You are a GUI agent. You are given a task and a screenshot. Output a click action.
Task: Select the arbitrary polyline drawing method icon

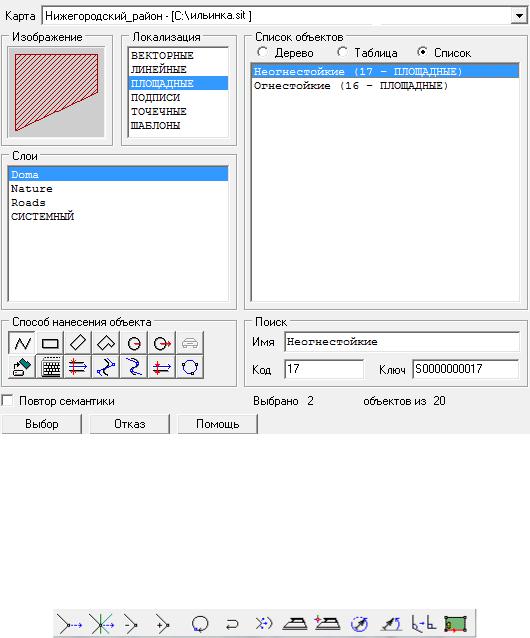[22, 343]
